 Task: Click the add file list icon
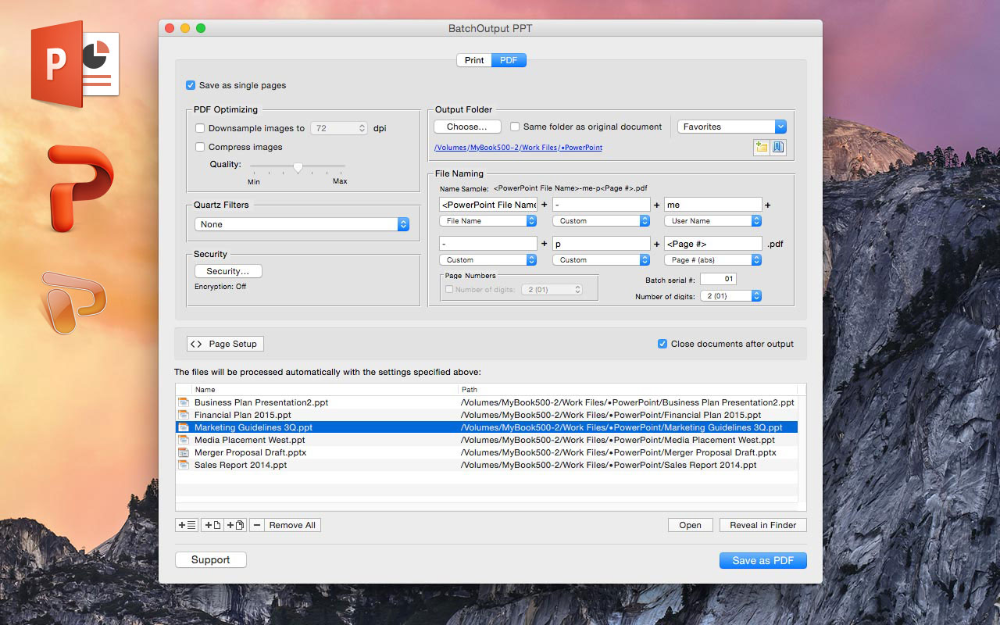click(x=186, y=524)
